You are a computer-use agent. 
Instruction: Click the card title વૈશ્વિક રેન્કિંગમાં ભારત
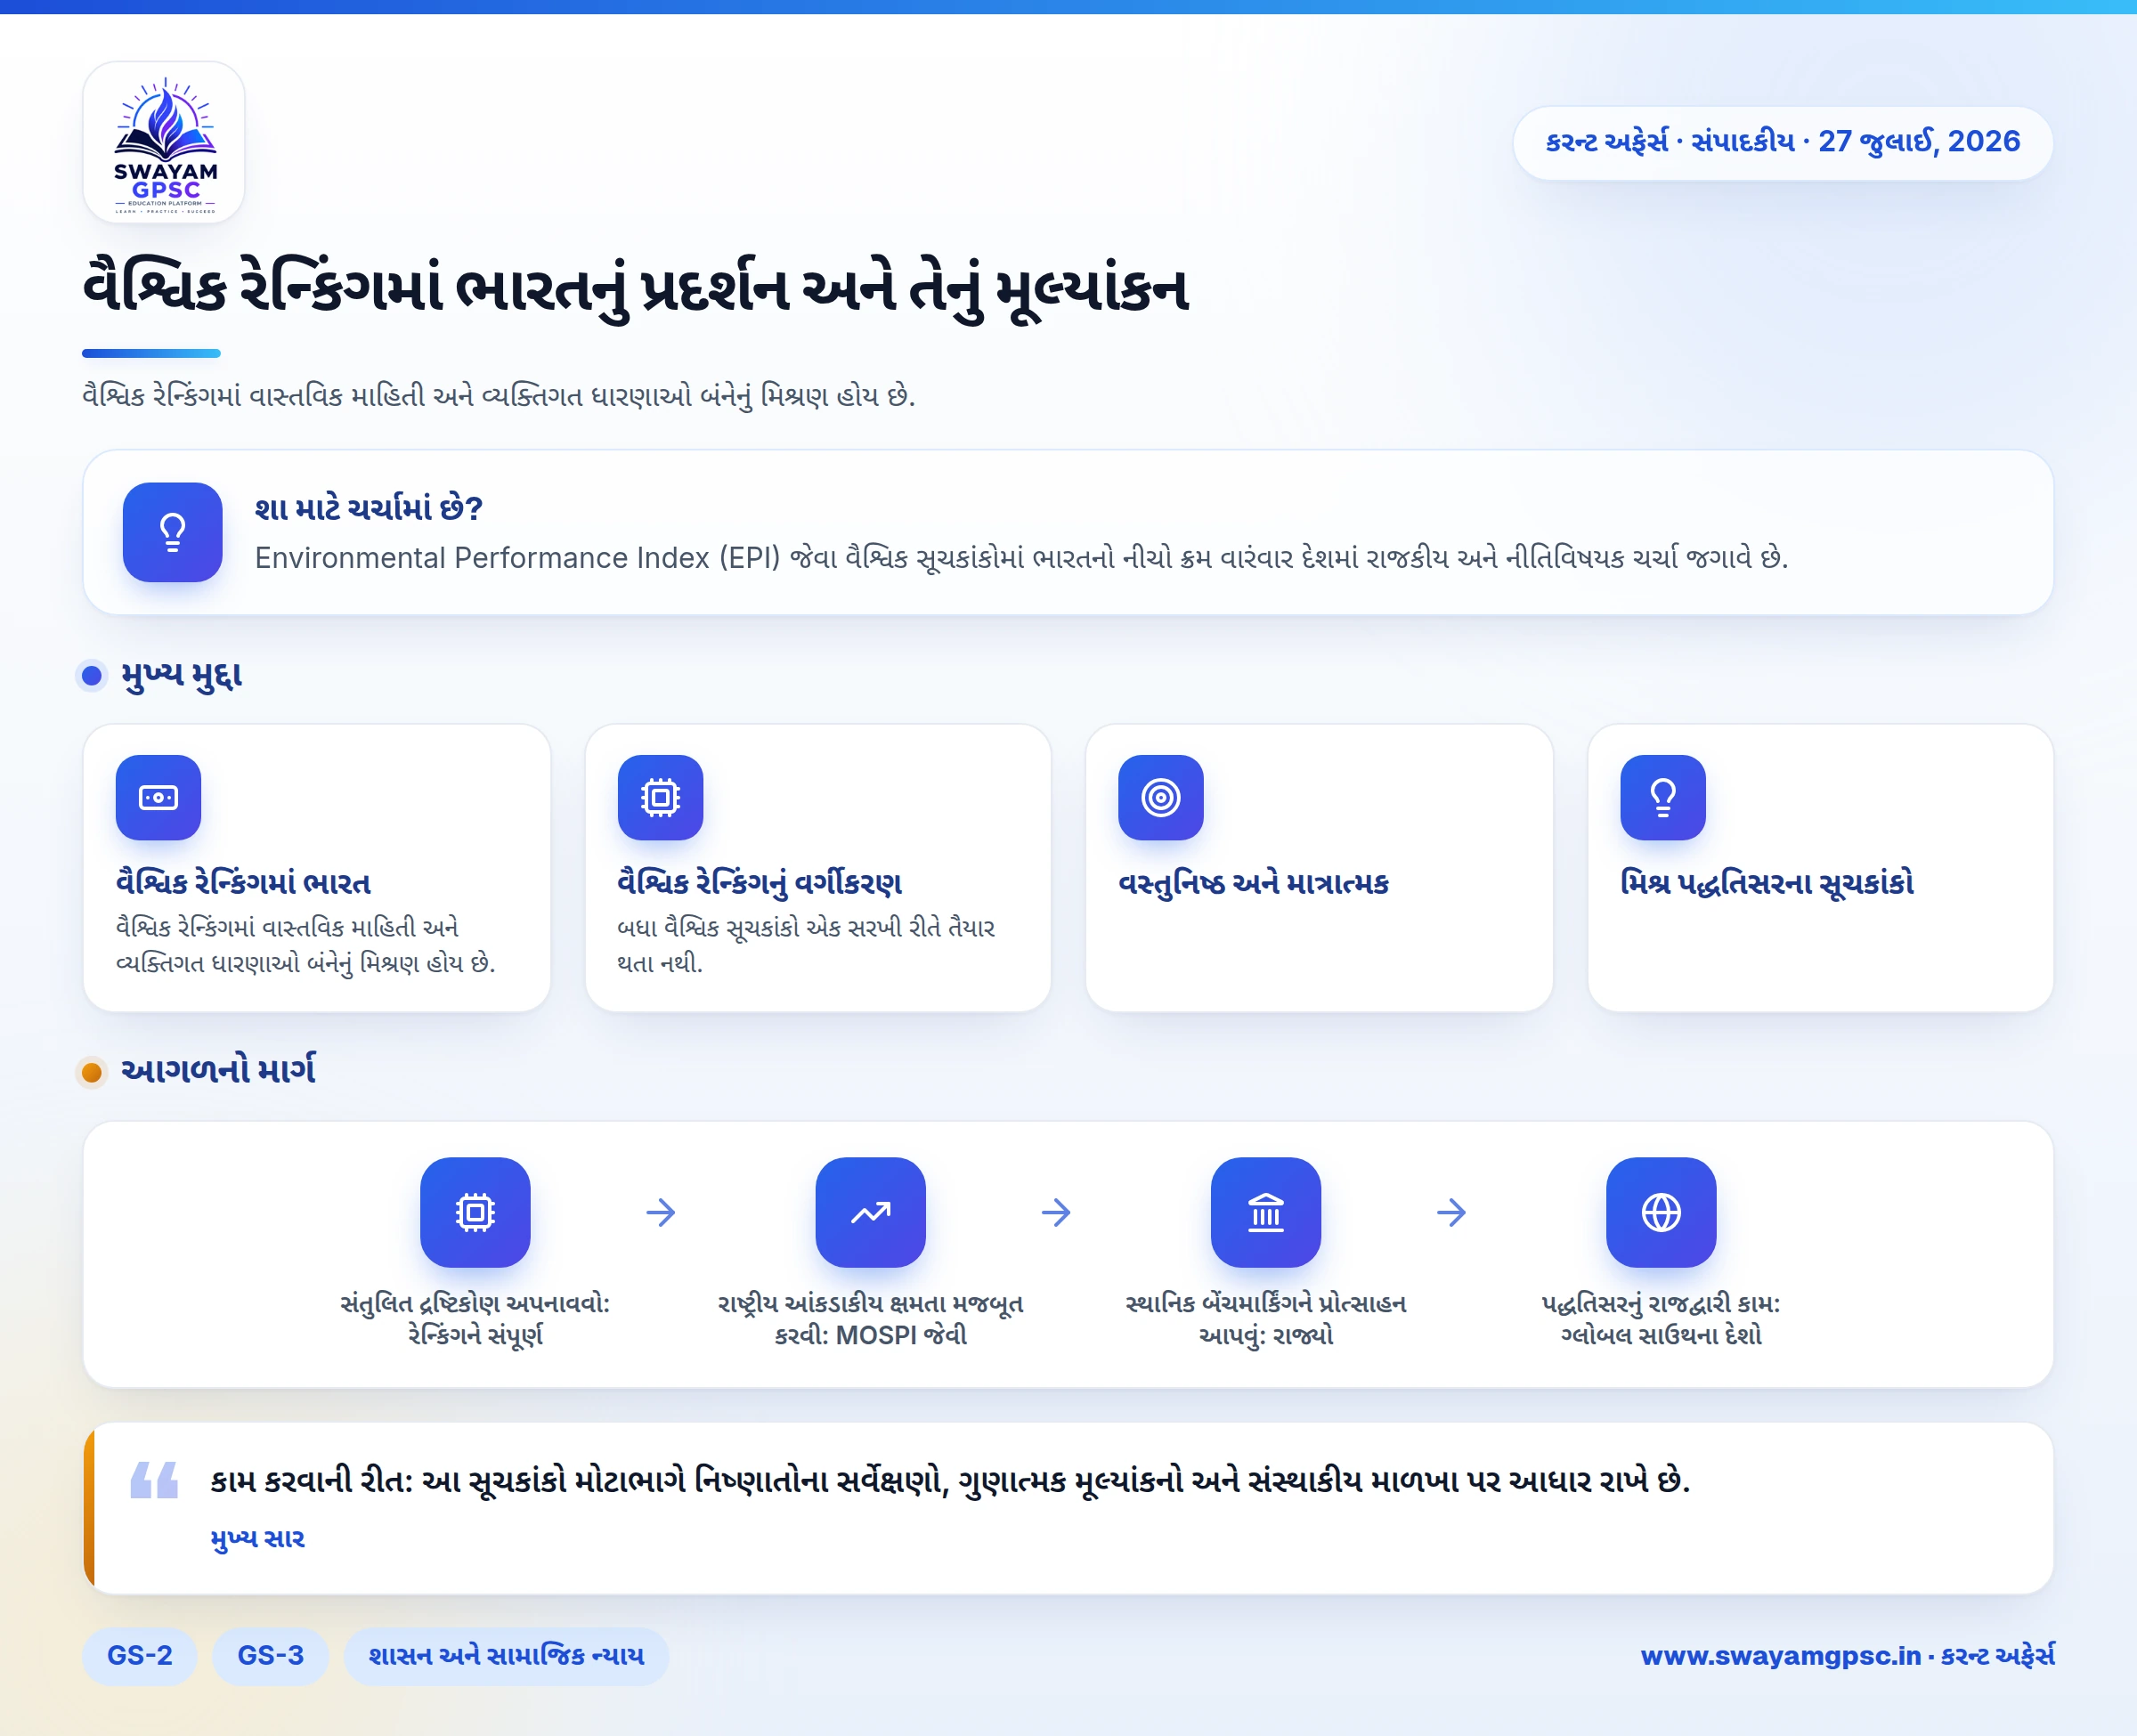coord(243,883)
